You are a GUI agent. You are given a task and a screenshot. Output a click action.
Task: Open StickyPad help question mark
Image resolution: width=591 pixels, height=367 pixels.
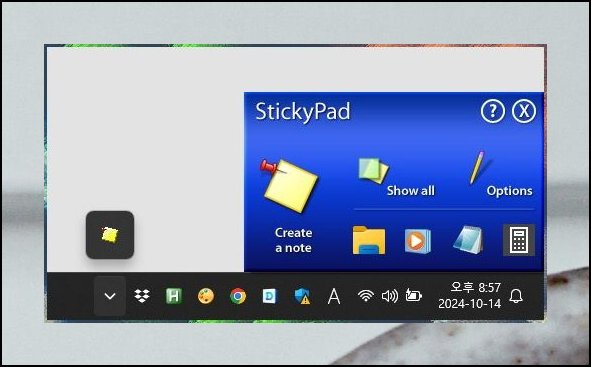tap(493, 111)
